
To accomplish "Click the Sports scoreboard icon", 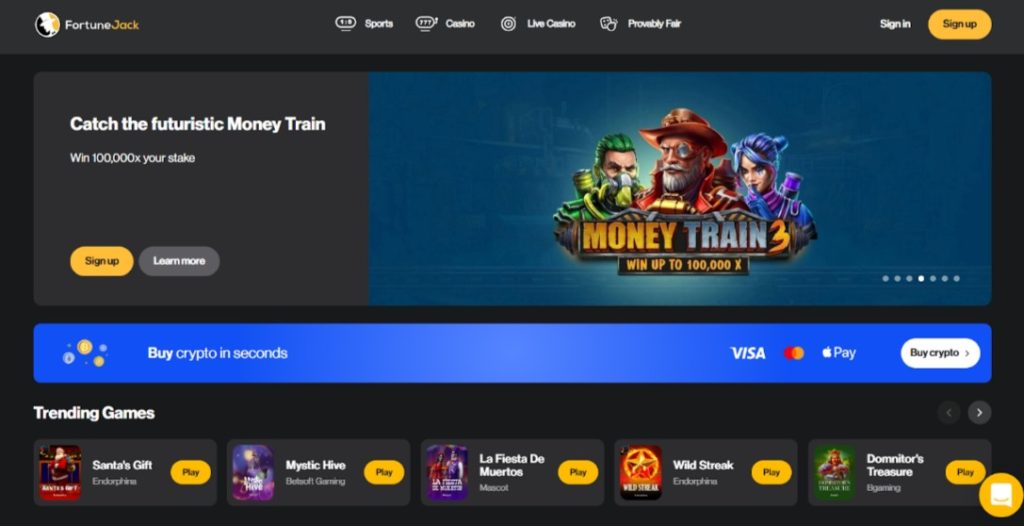I will (x=345, y=24).
